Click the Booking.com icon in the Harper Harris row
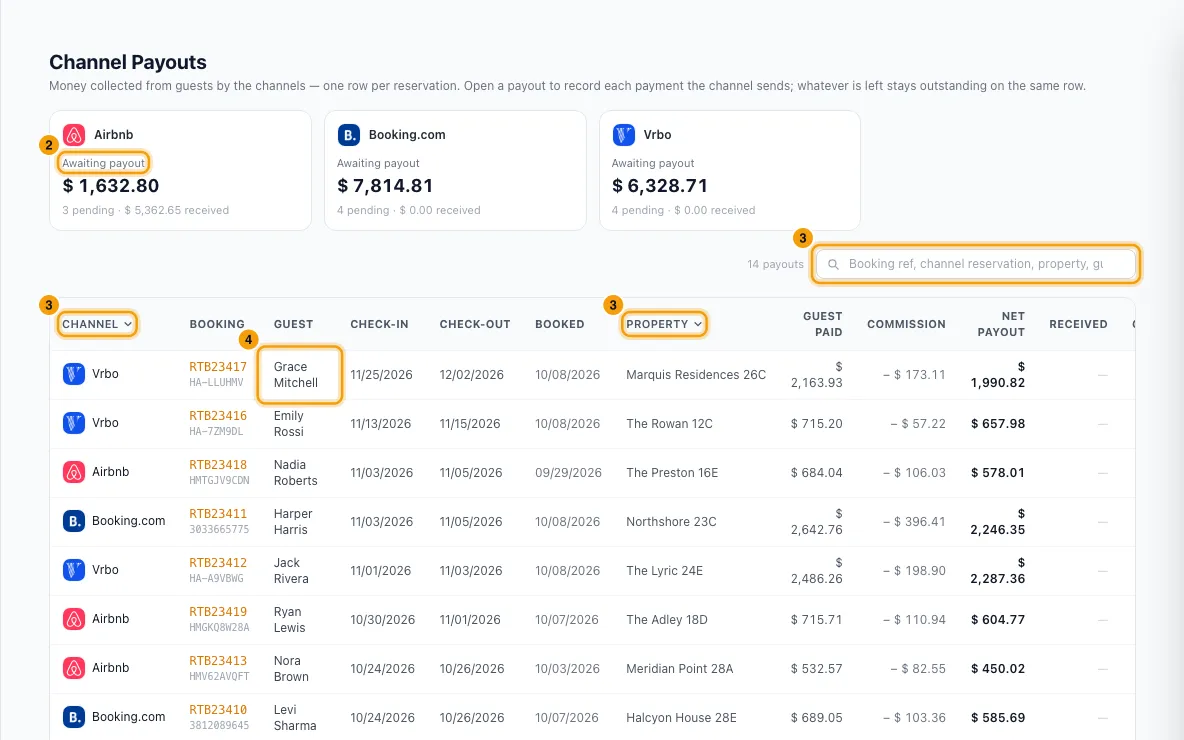 74,521
